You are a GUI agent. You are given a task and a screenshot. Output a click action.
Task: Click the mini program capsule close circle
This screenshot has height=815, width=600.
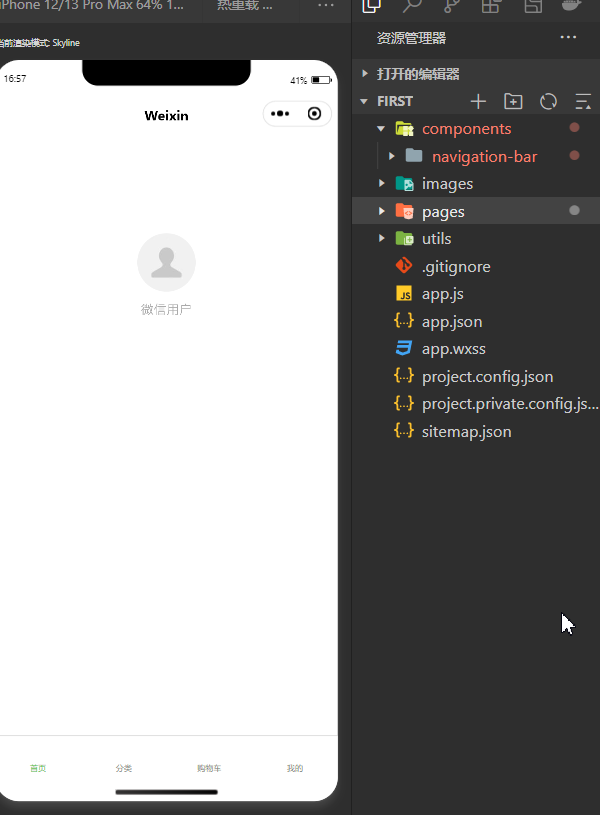[314, 114]
